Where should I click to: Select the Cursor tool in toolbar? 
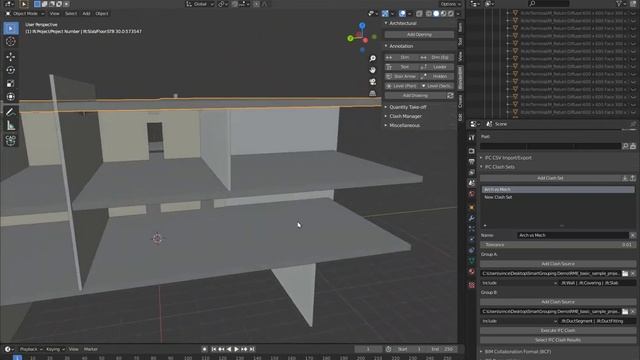point(11,42)
